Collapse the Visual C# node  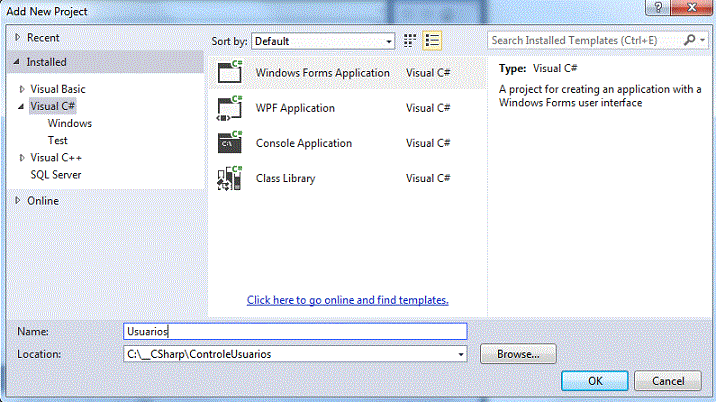click(21, 106)
